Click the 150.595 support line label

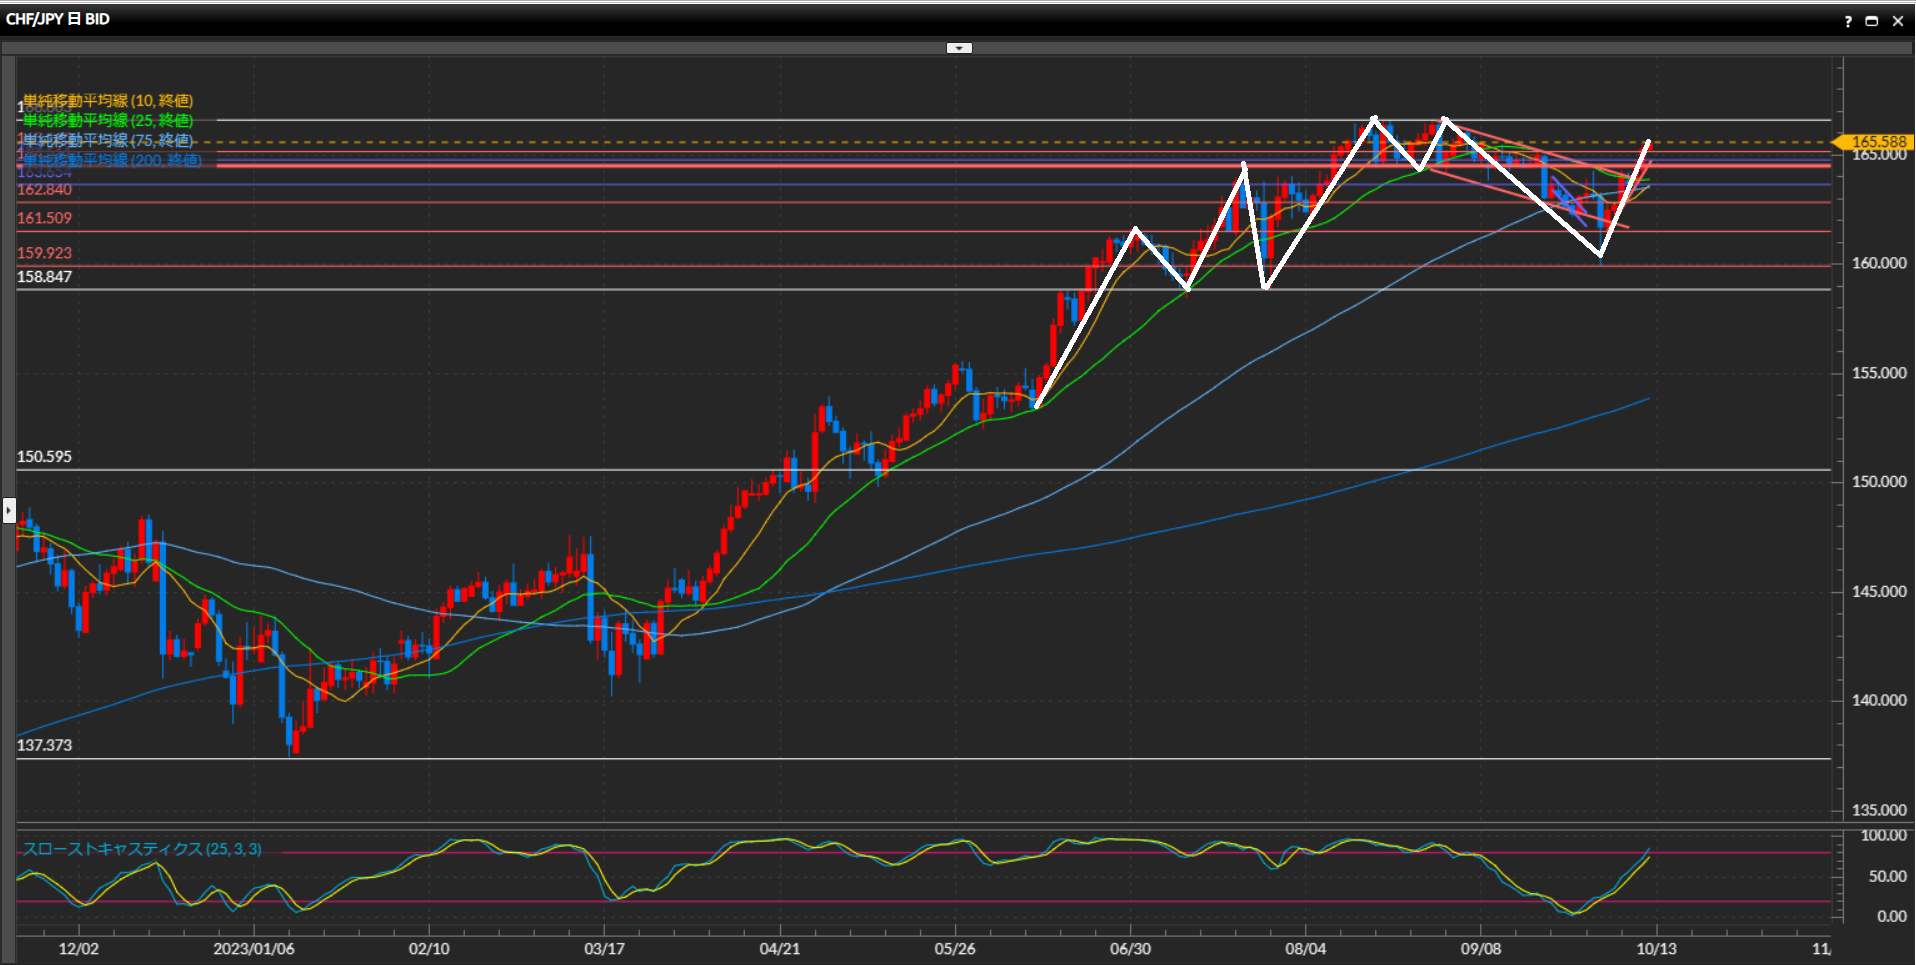pyautogui.click(x=45, y=457)
